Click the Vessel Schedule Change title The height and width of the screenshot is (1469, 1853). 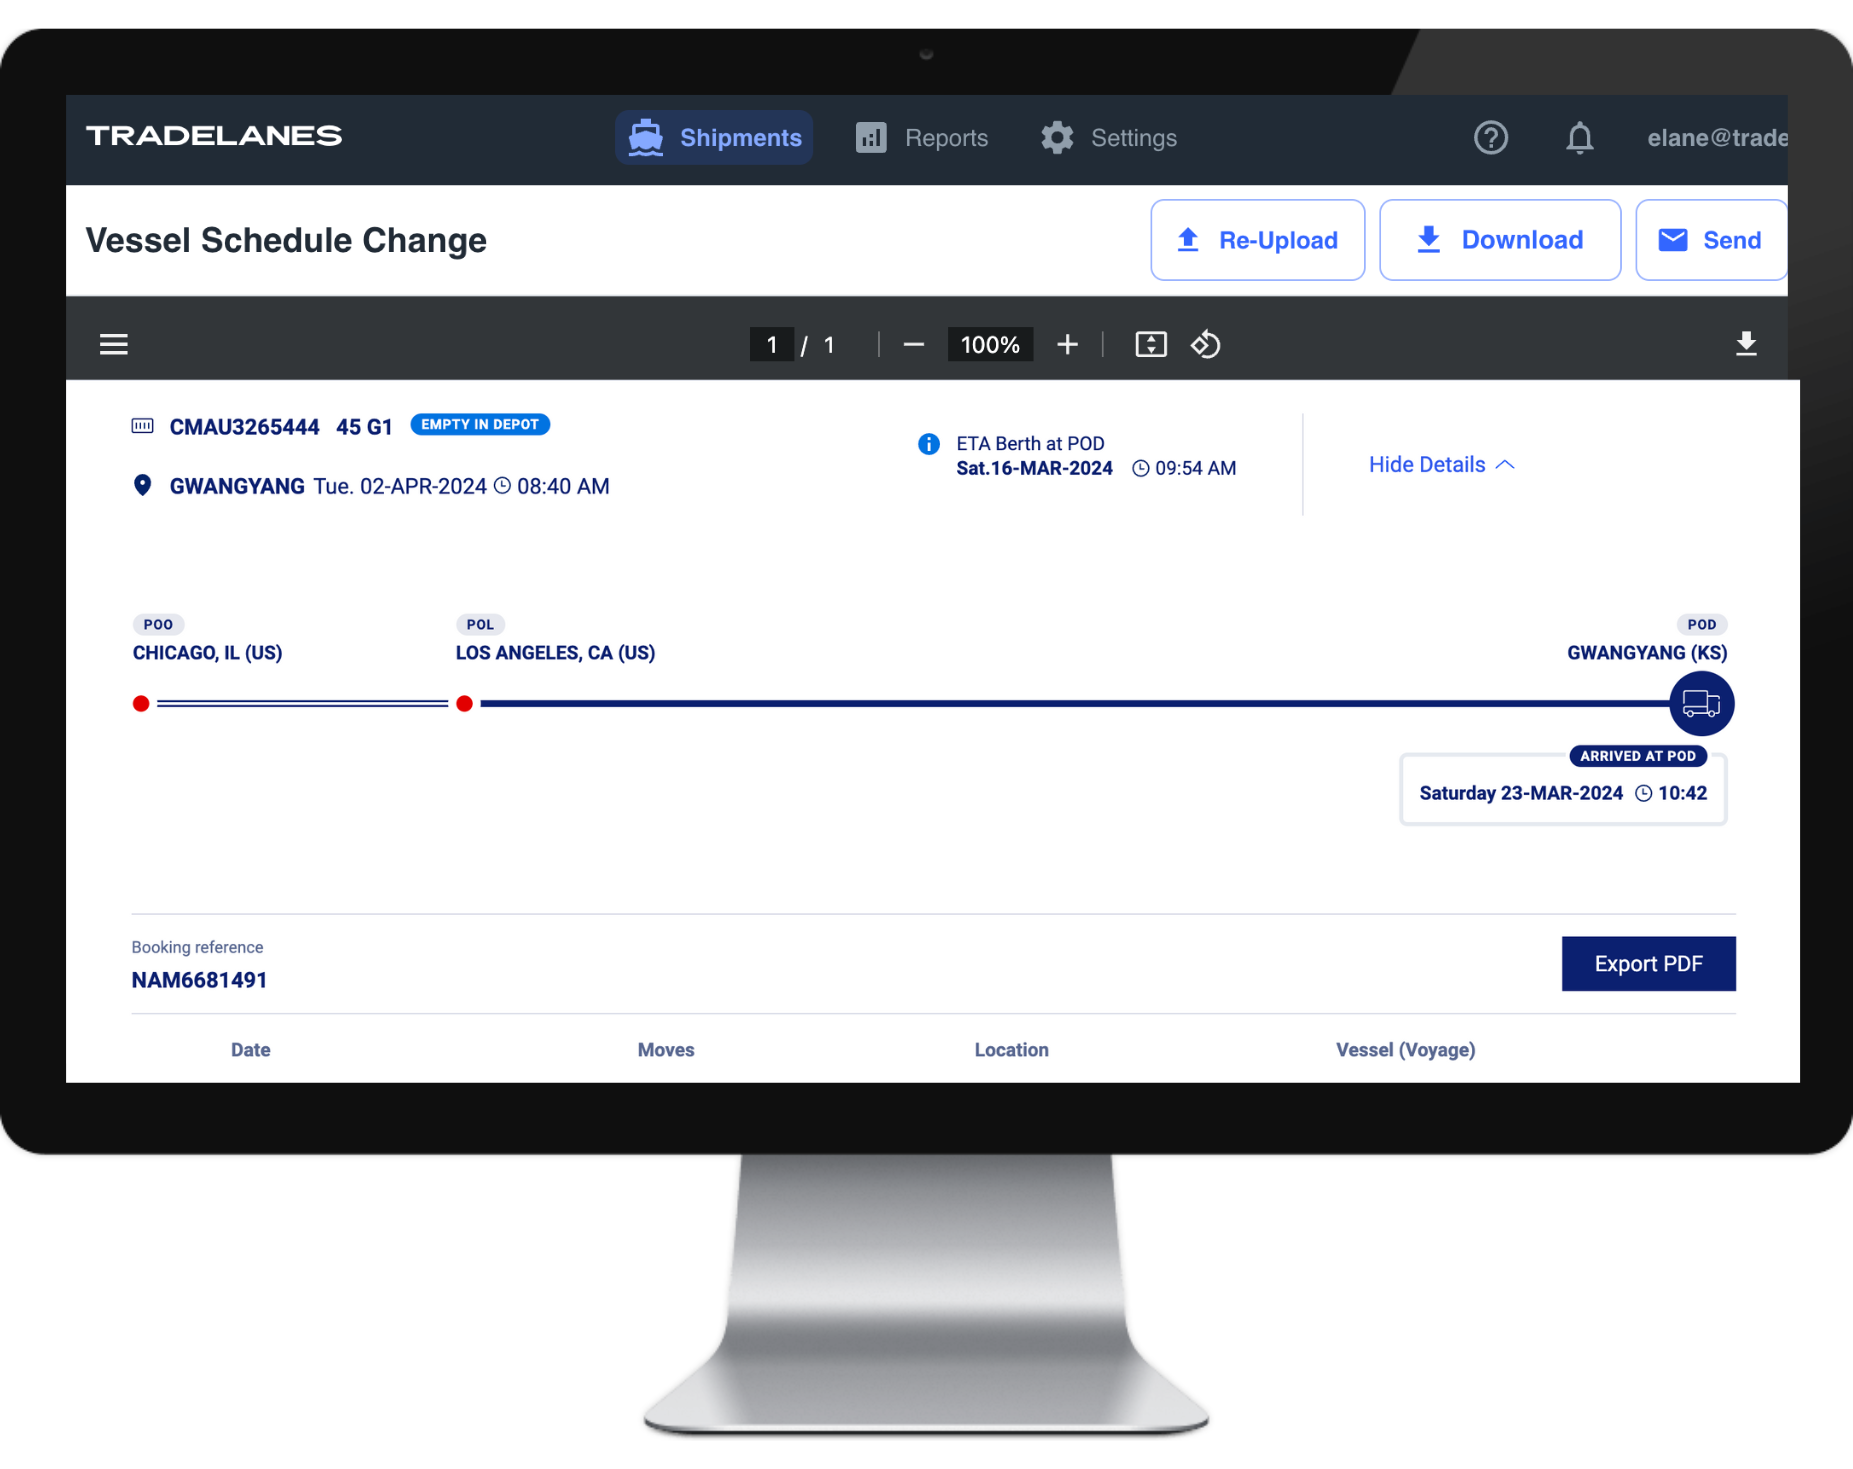286,241
